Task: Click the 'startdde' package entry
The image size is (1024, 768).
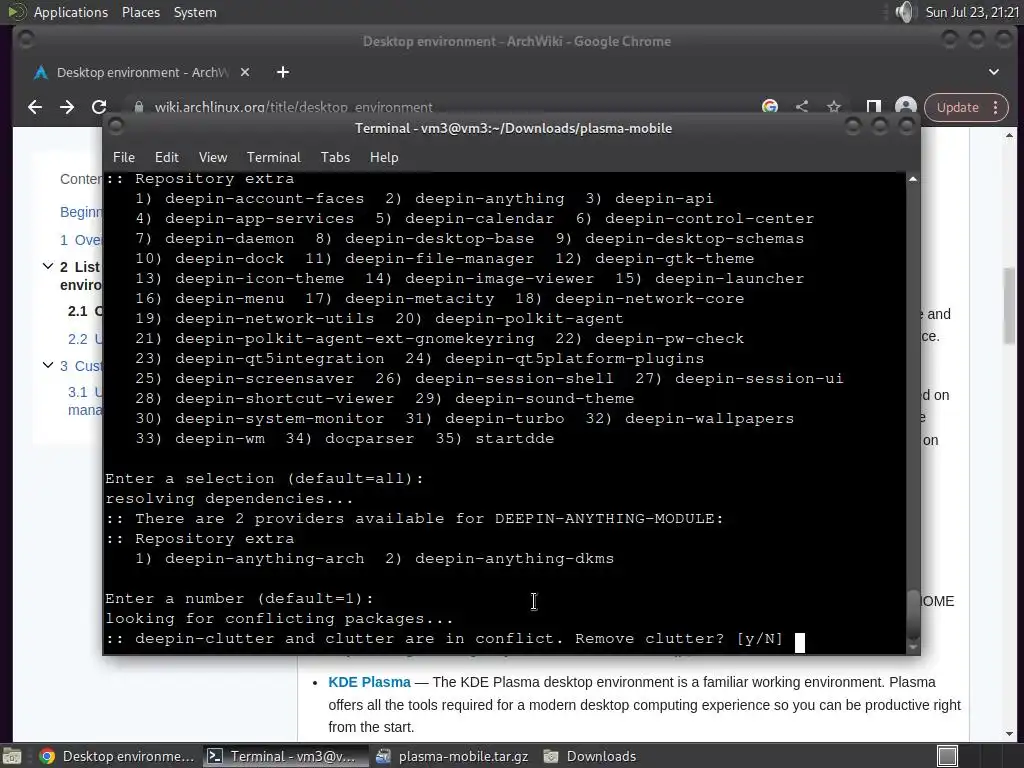Action: [515, 439]
